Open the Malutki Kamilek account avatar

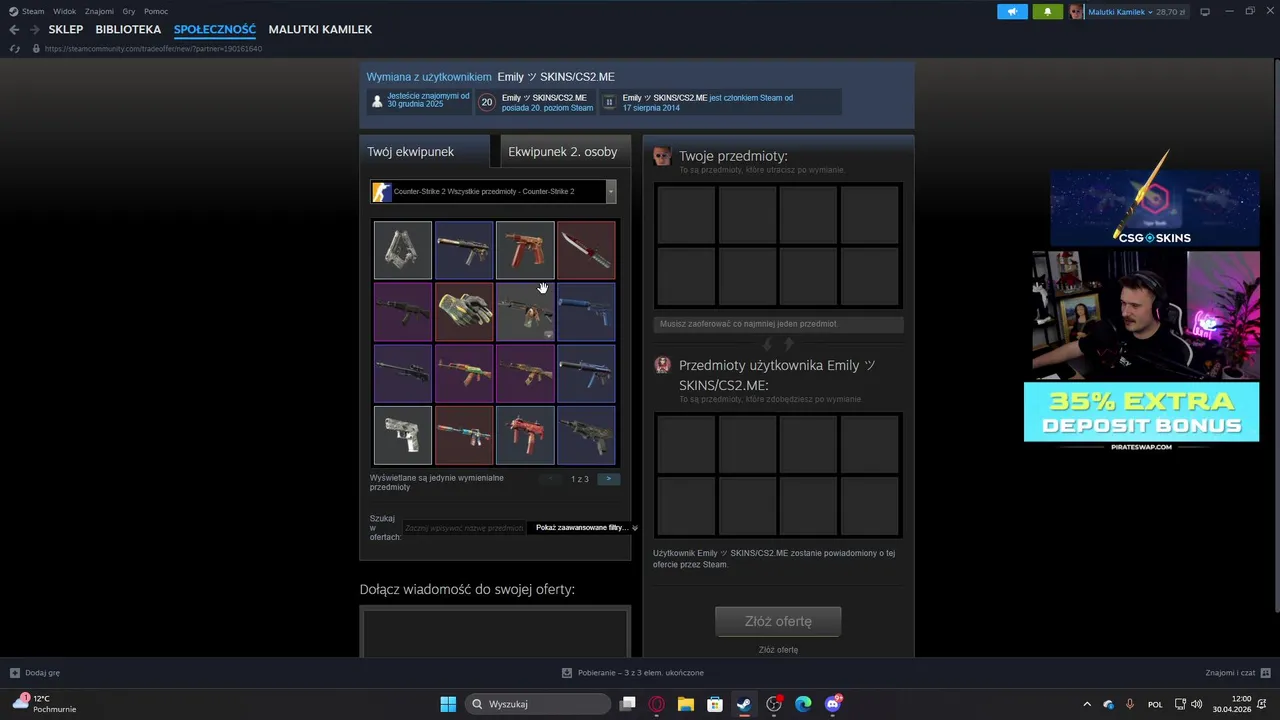tap(1076, 12)
